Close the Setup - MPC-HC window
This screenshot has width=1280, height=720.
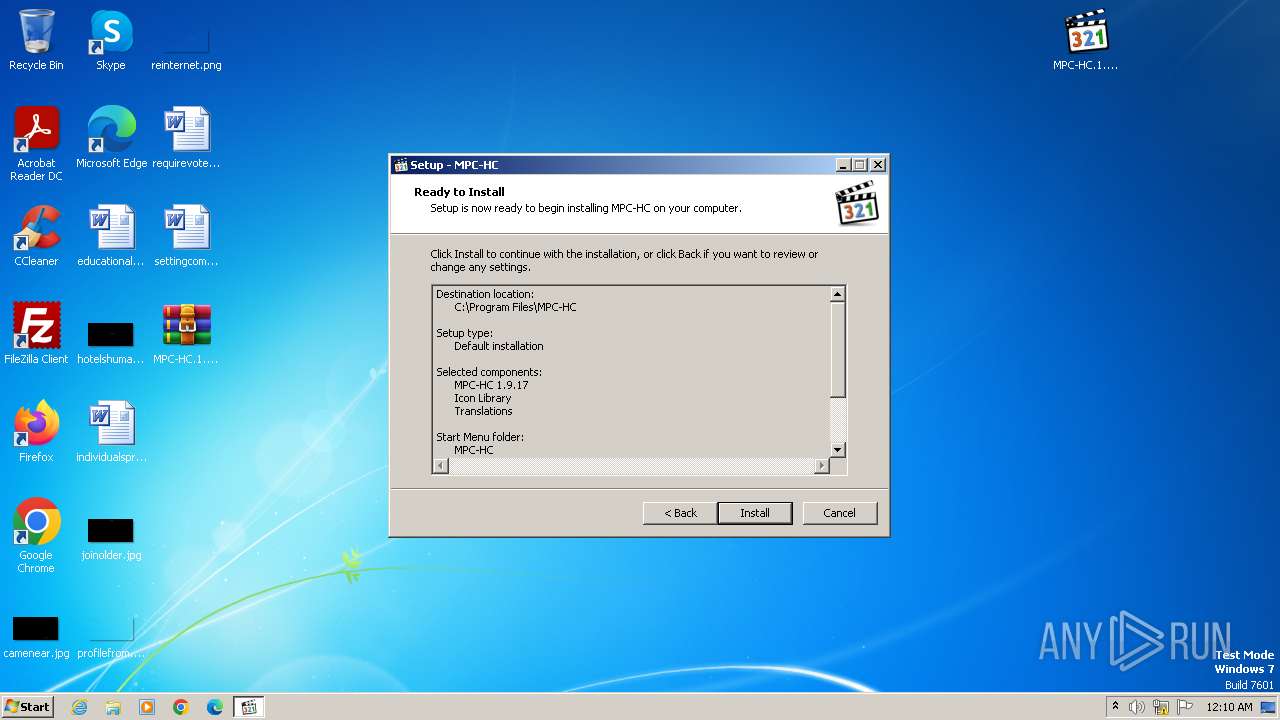pyautogui.click(x=878, y=165)
